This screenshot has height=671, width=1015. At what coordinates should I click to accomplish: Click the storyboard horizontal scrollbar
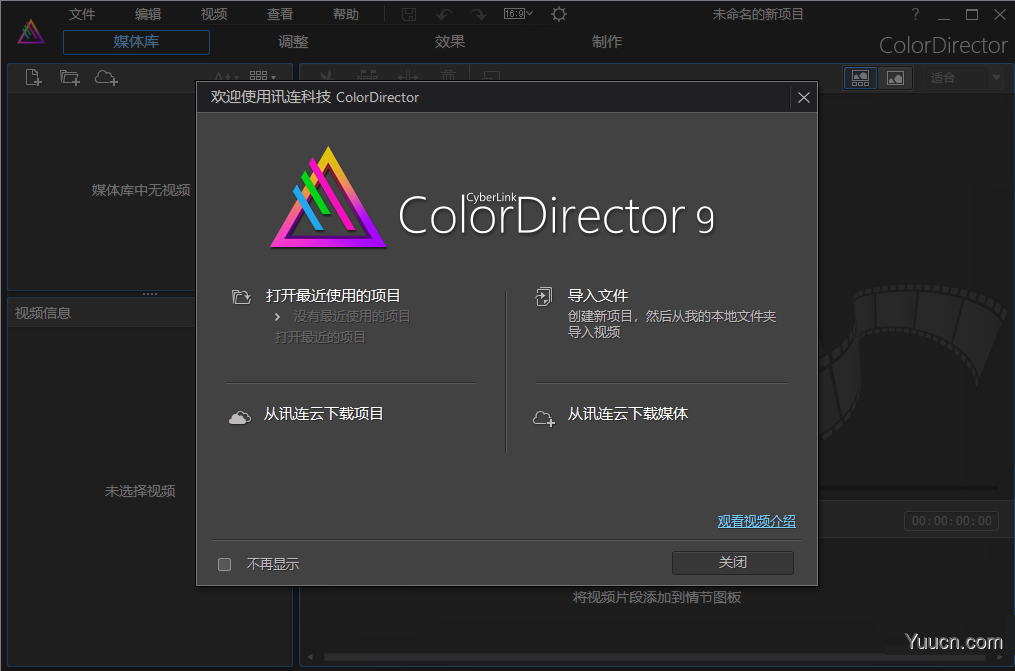[655, 657]
